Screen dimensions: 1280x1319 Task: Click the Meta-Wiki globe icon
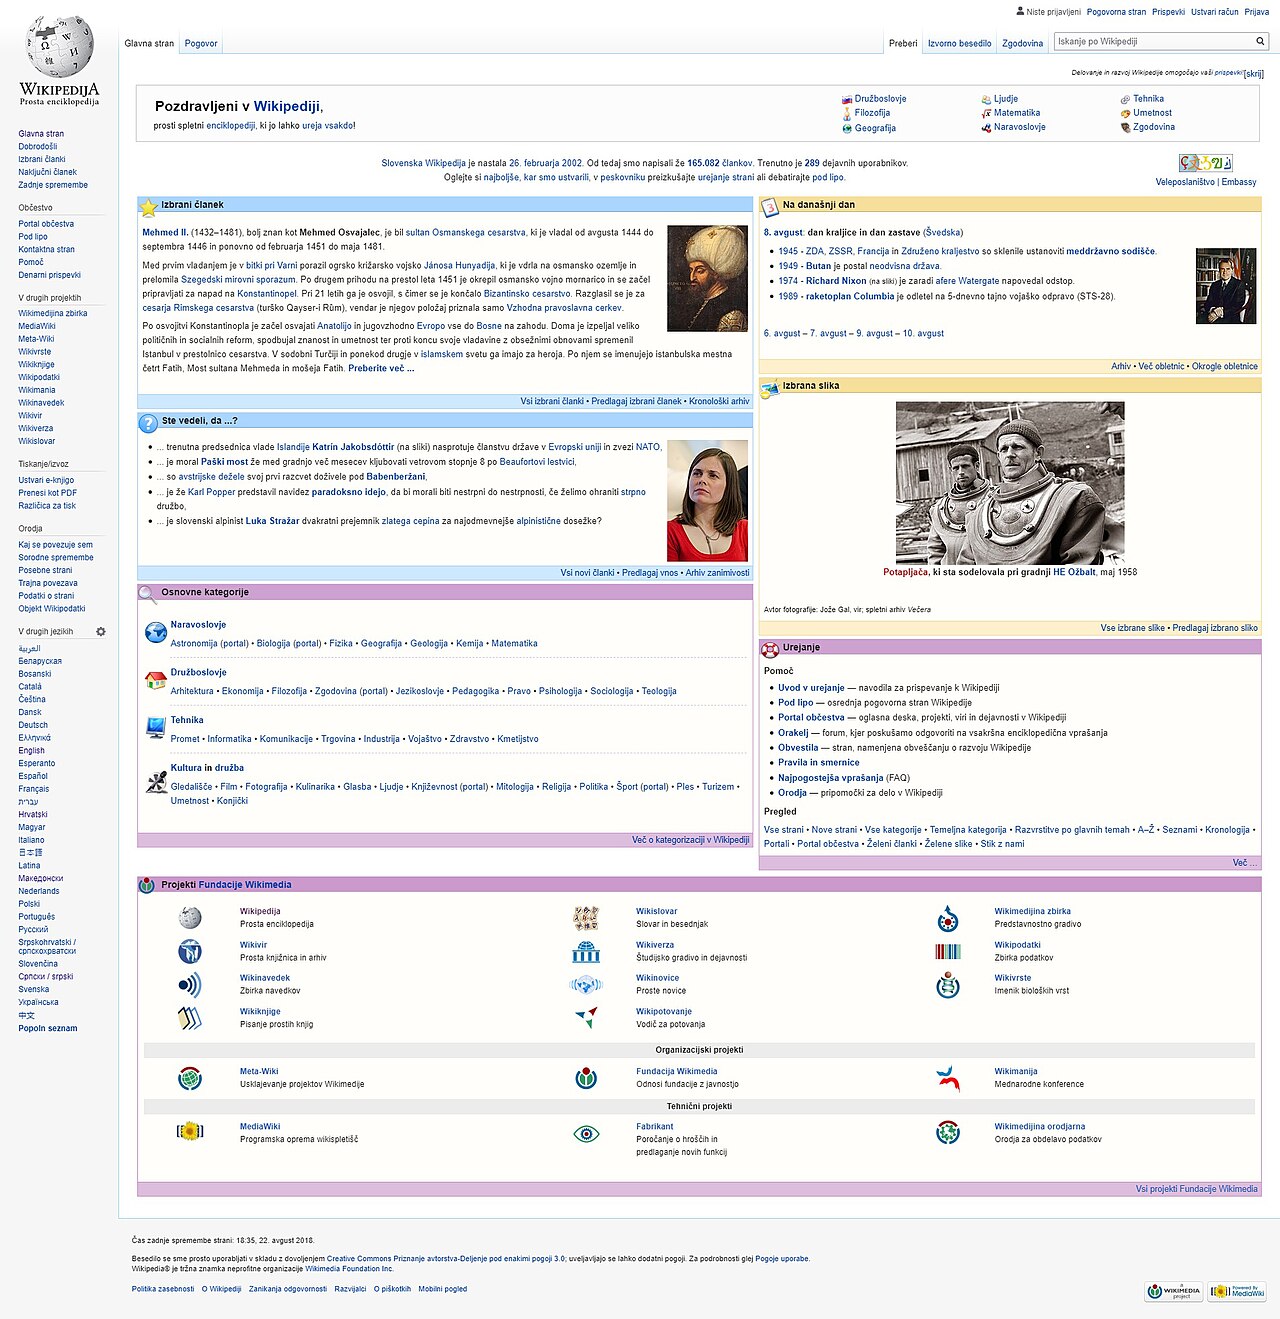pos(190,1078)
